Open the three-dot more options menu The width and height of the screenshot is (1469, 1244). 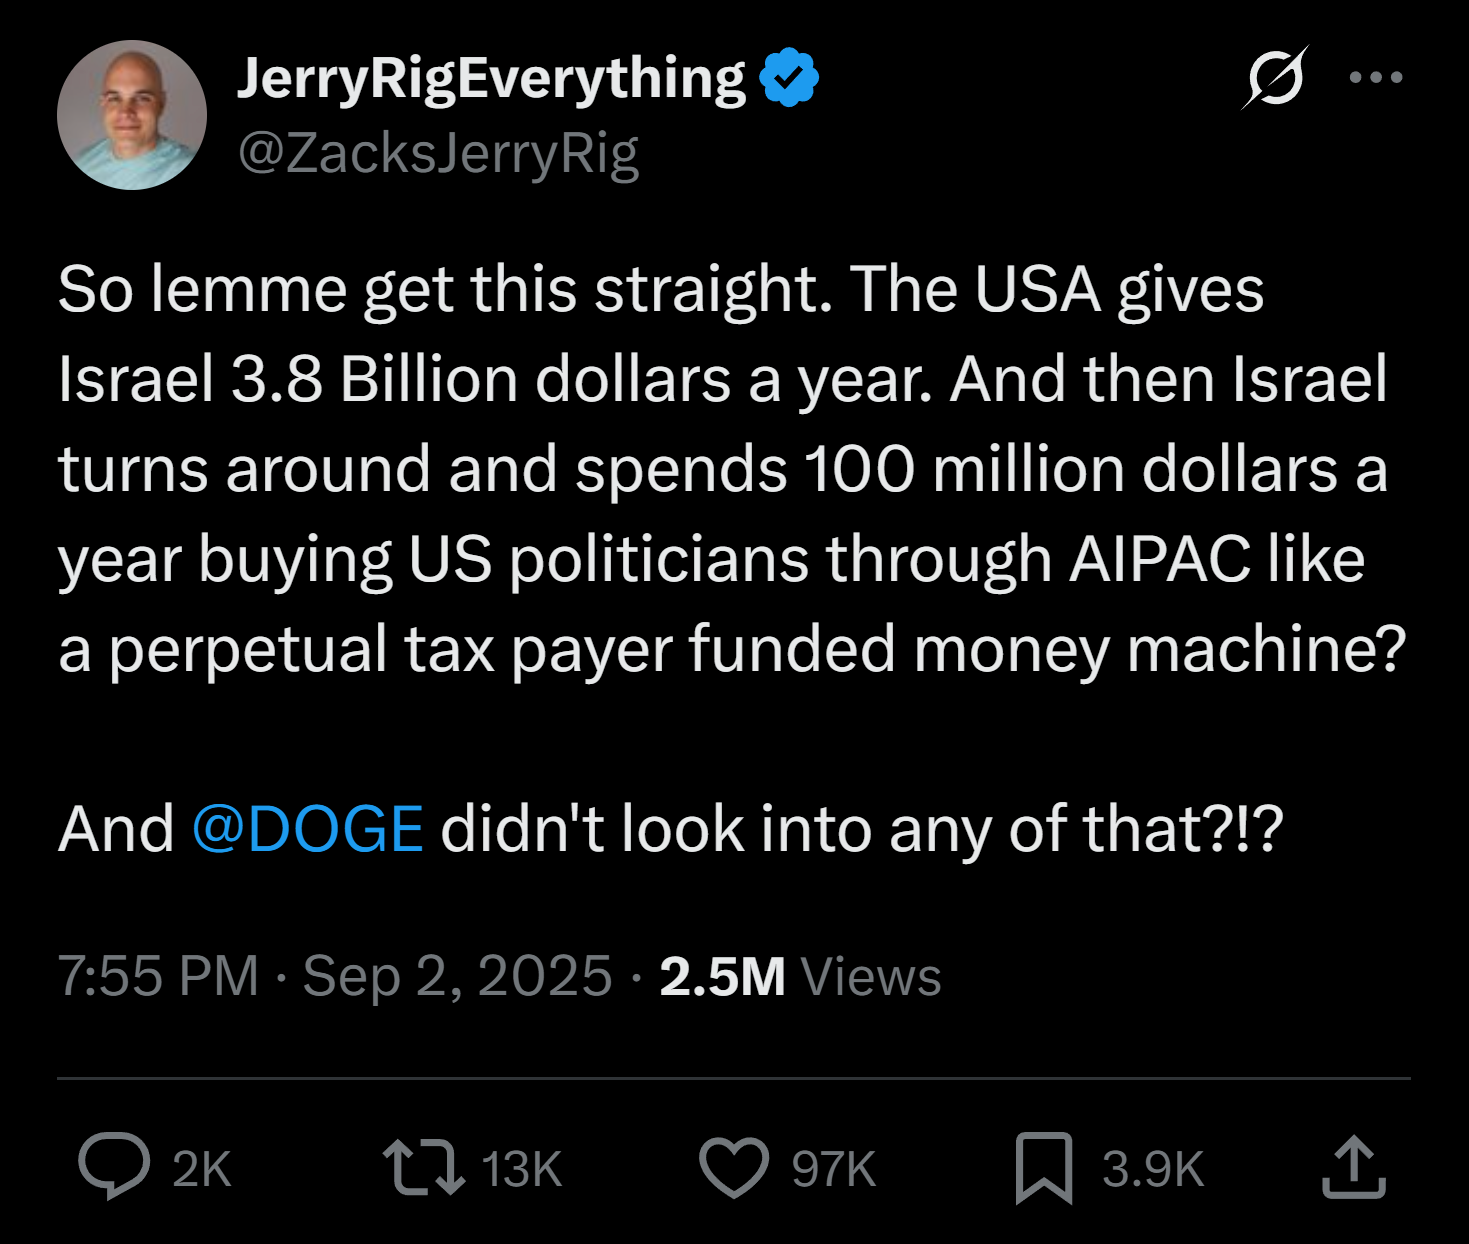tap(1376, 77)
